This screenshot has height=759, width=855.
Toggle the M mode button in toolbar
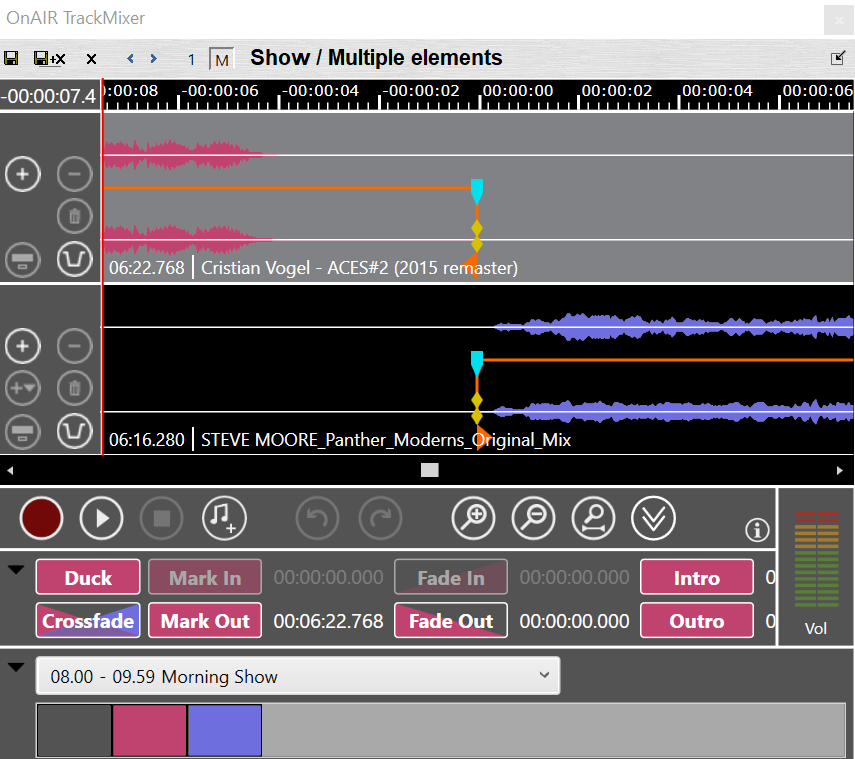pyautogui.click(x=221, y=60)
